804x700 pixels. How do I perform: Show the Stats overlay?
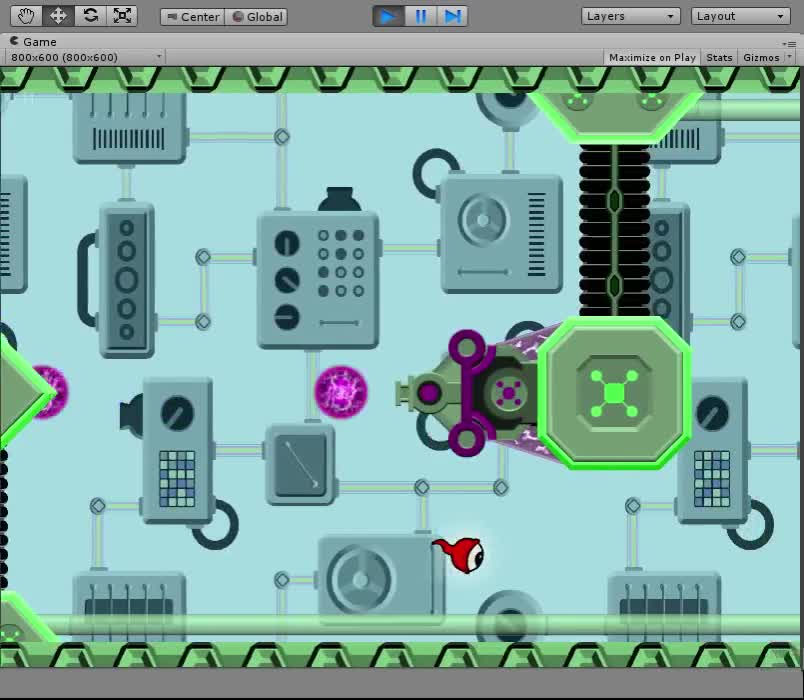pos(719,57)
